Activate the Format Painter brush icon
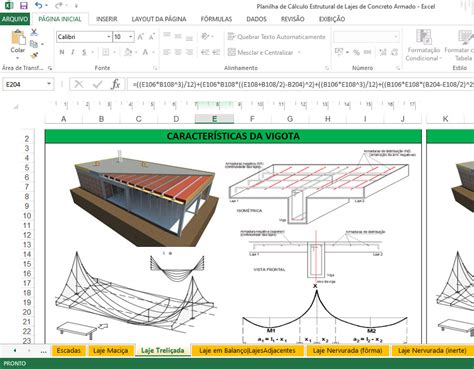Viewport: 474px width, 369px height. (x=34, y=55)
